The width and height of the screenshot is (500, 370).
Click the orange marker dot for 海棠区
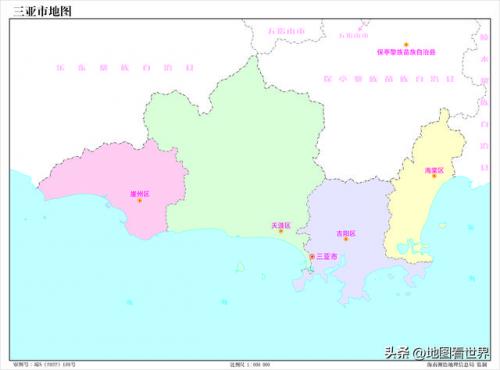tap(434, 176)
